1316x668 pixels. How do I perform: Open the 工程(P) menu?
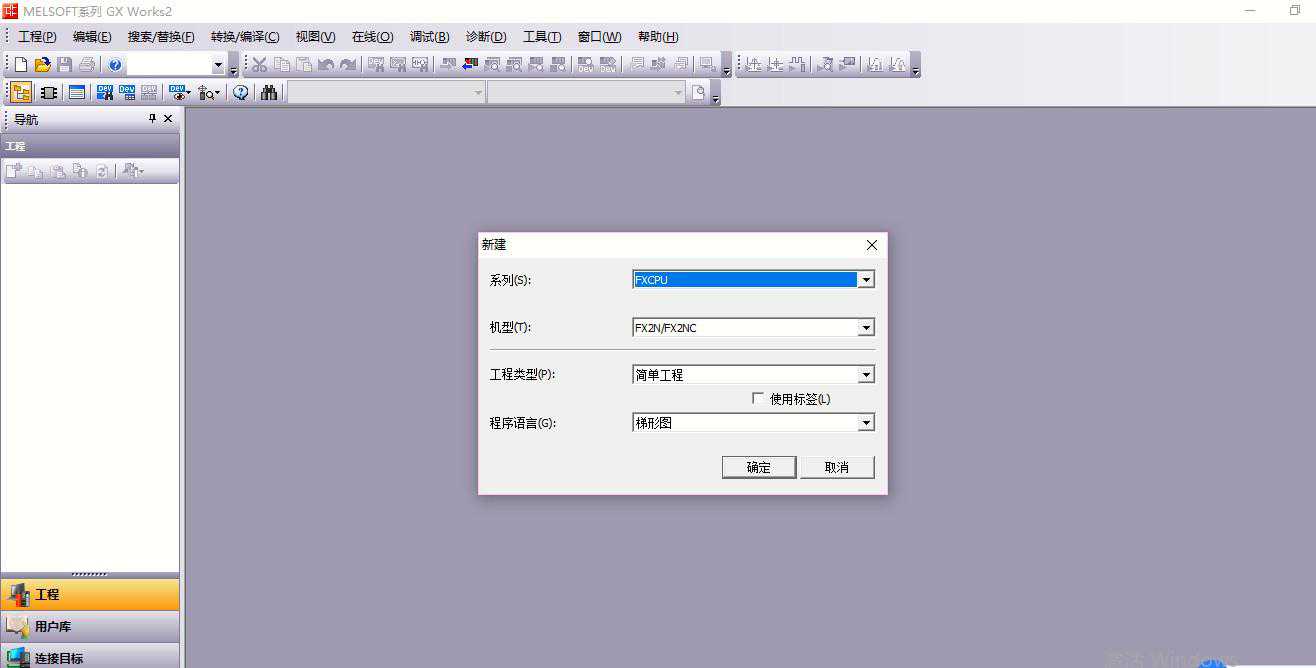click(x=37, y=37)
